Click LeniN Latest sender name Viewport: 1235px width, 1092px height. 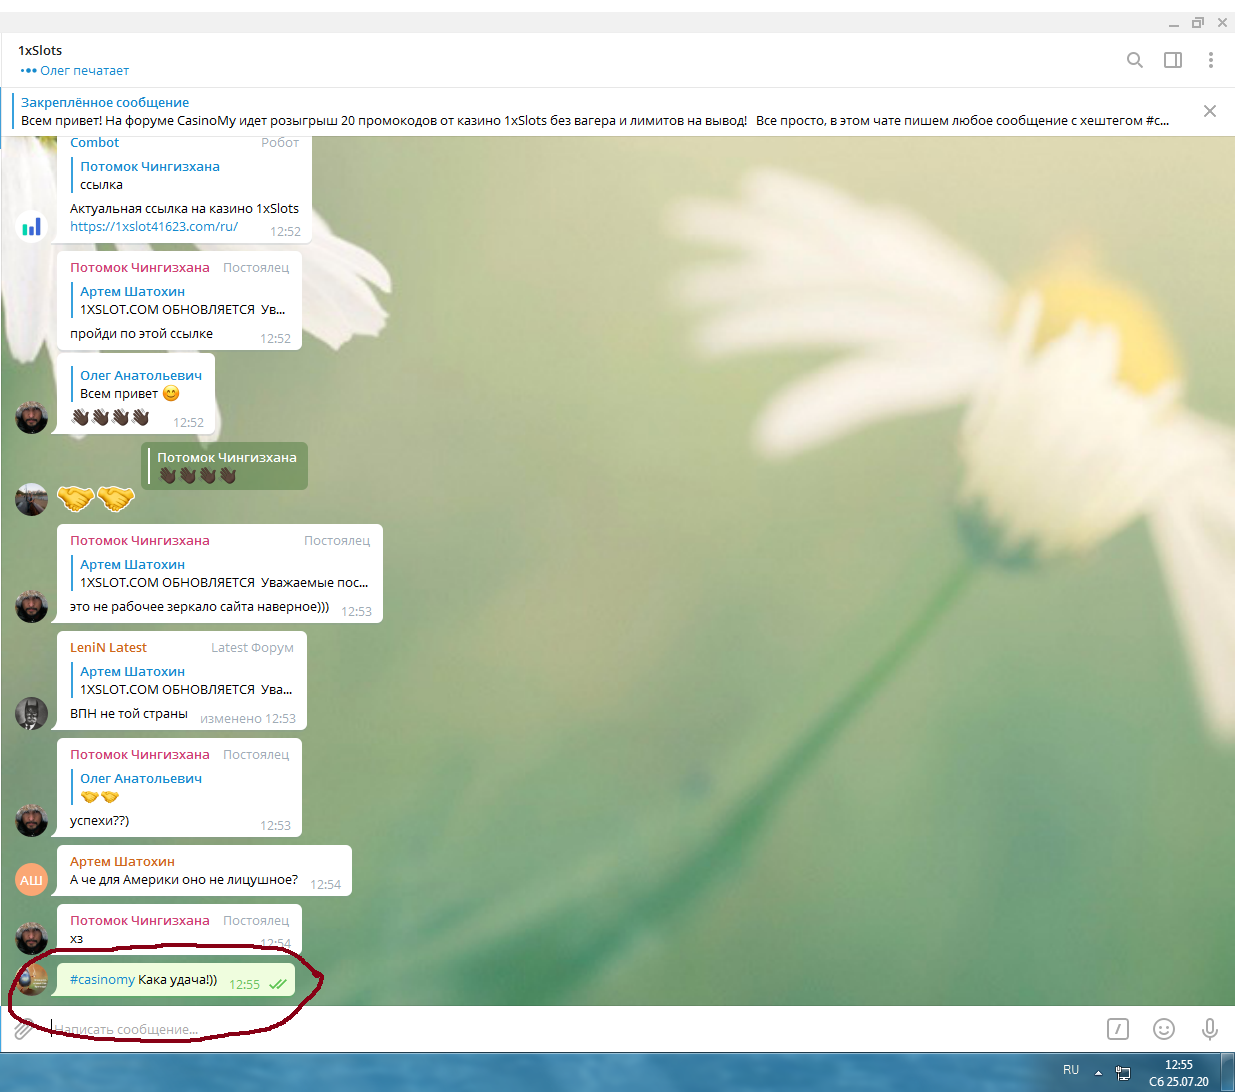click(x=108, y=648)
